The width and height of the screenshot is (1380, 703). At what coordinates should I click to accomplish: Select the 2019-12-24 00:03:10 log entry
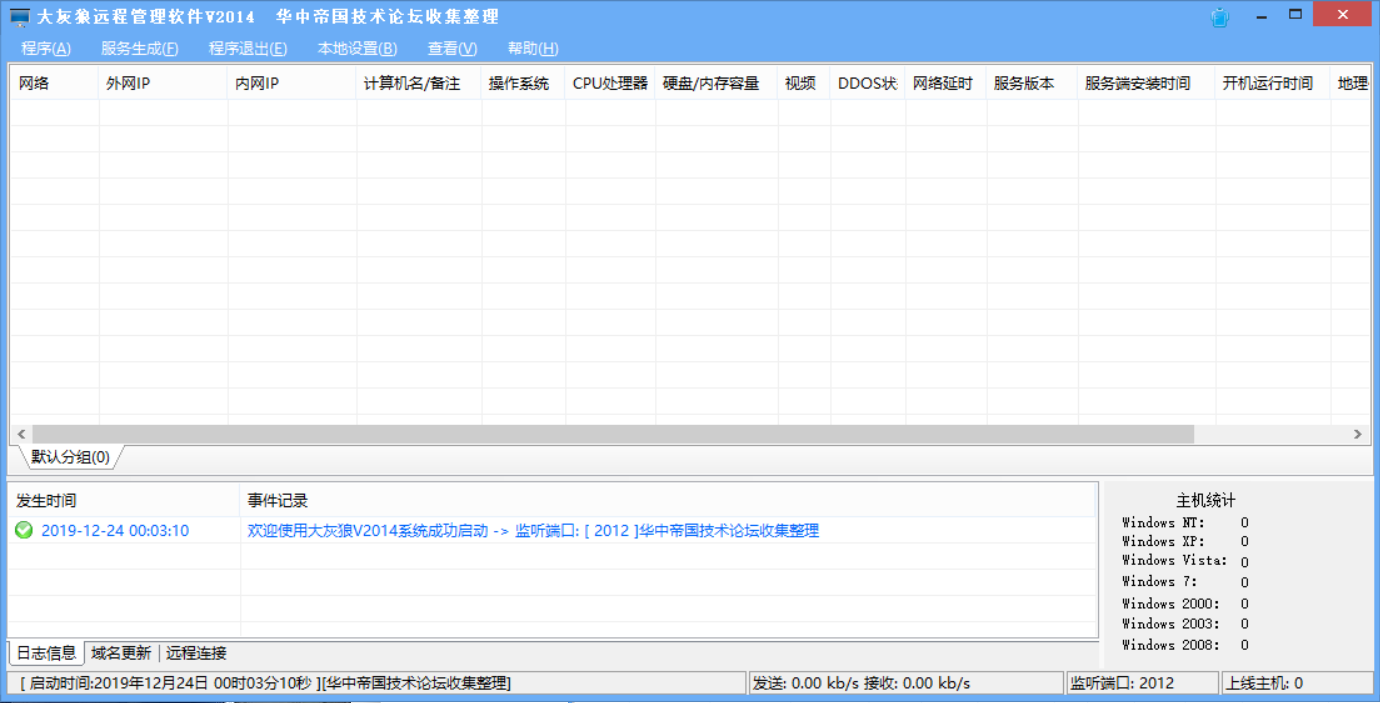coord(115,530)
